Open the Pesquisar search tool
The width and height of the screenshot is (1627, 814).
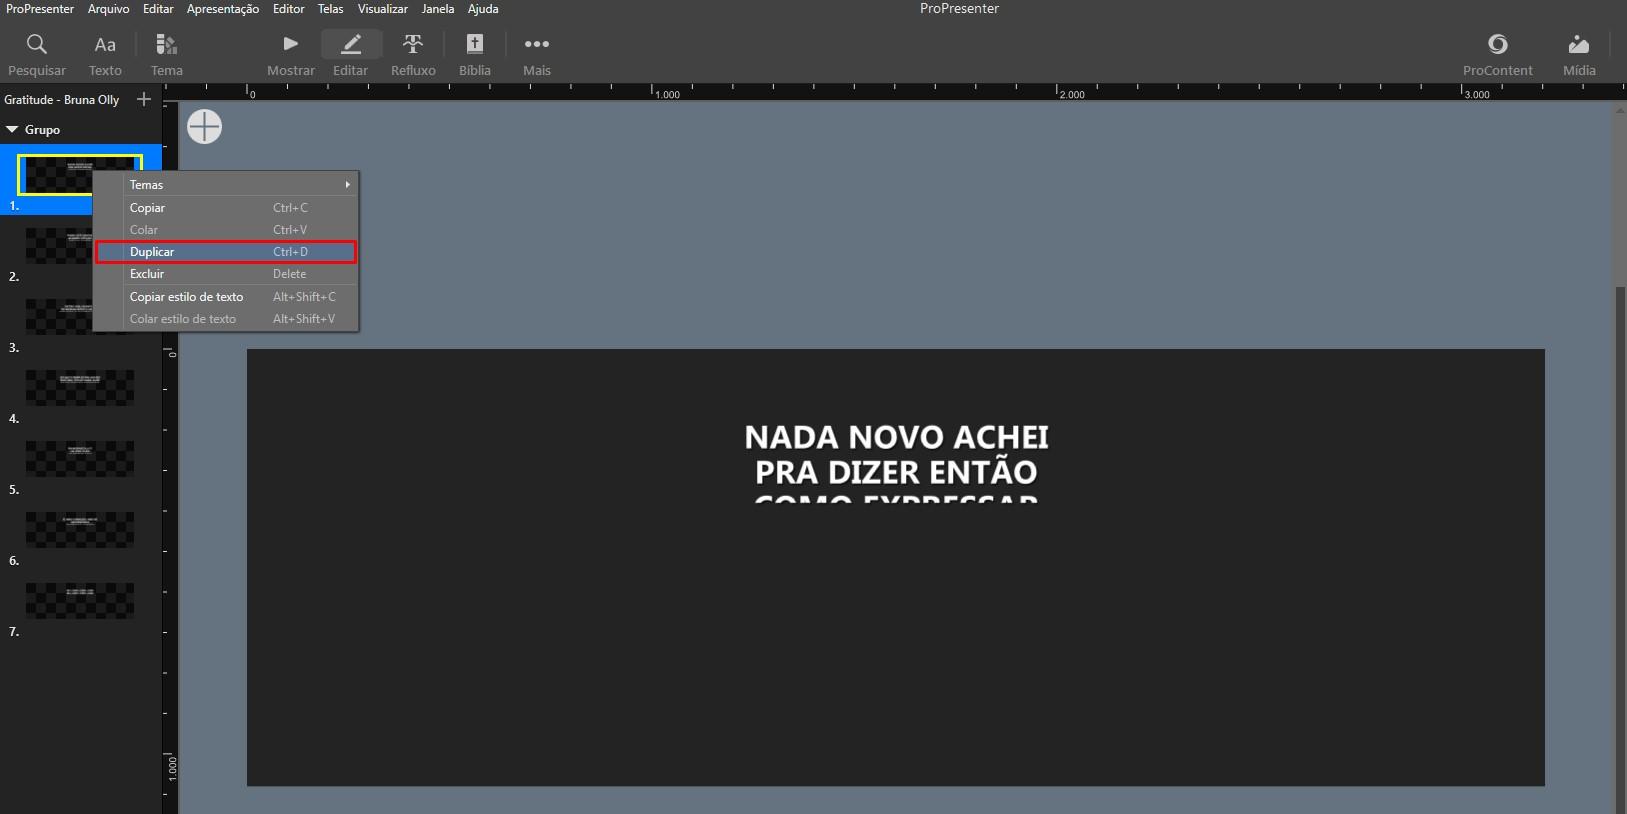pos(37,45)
